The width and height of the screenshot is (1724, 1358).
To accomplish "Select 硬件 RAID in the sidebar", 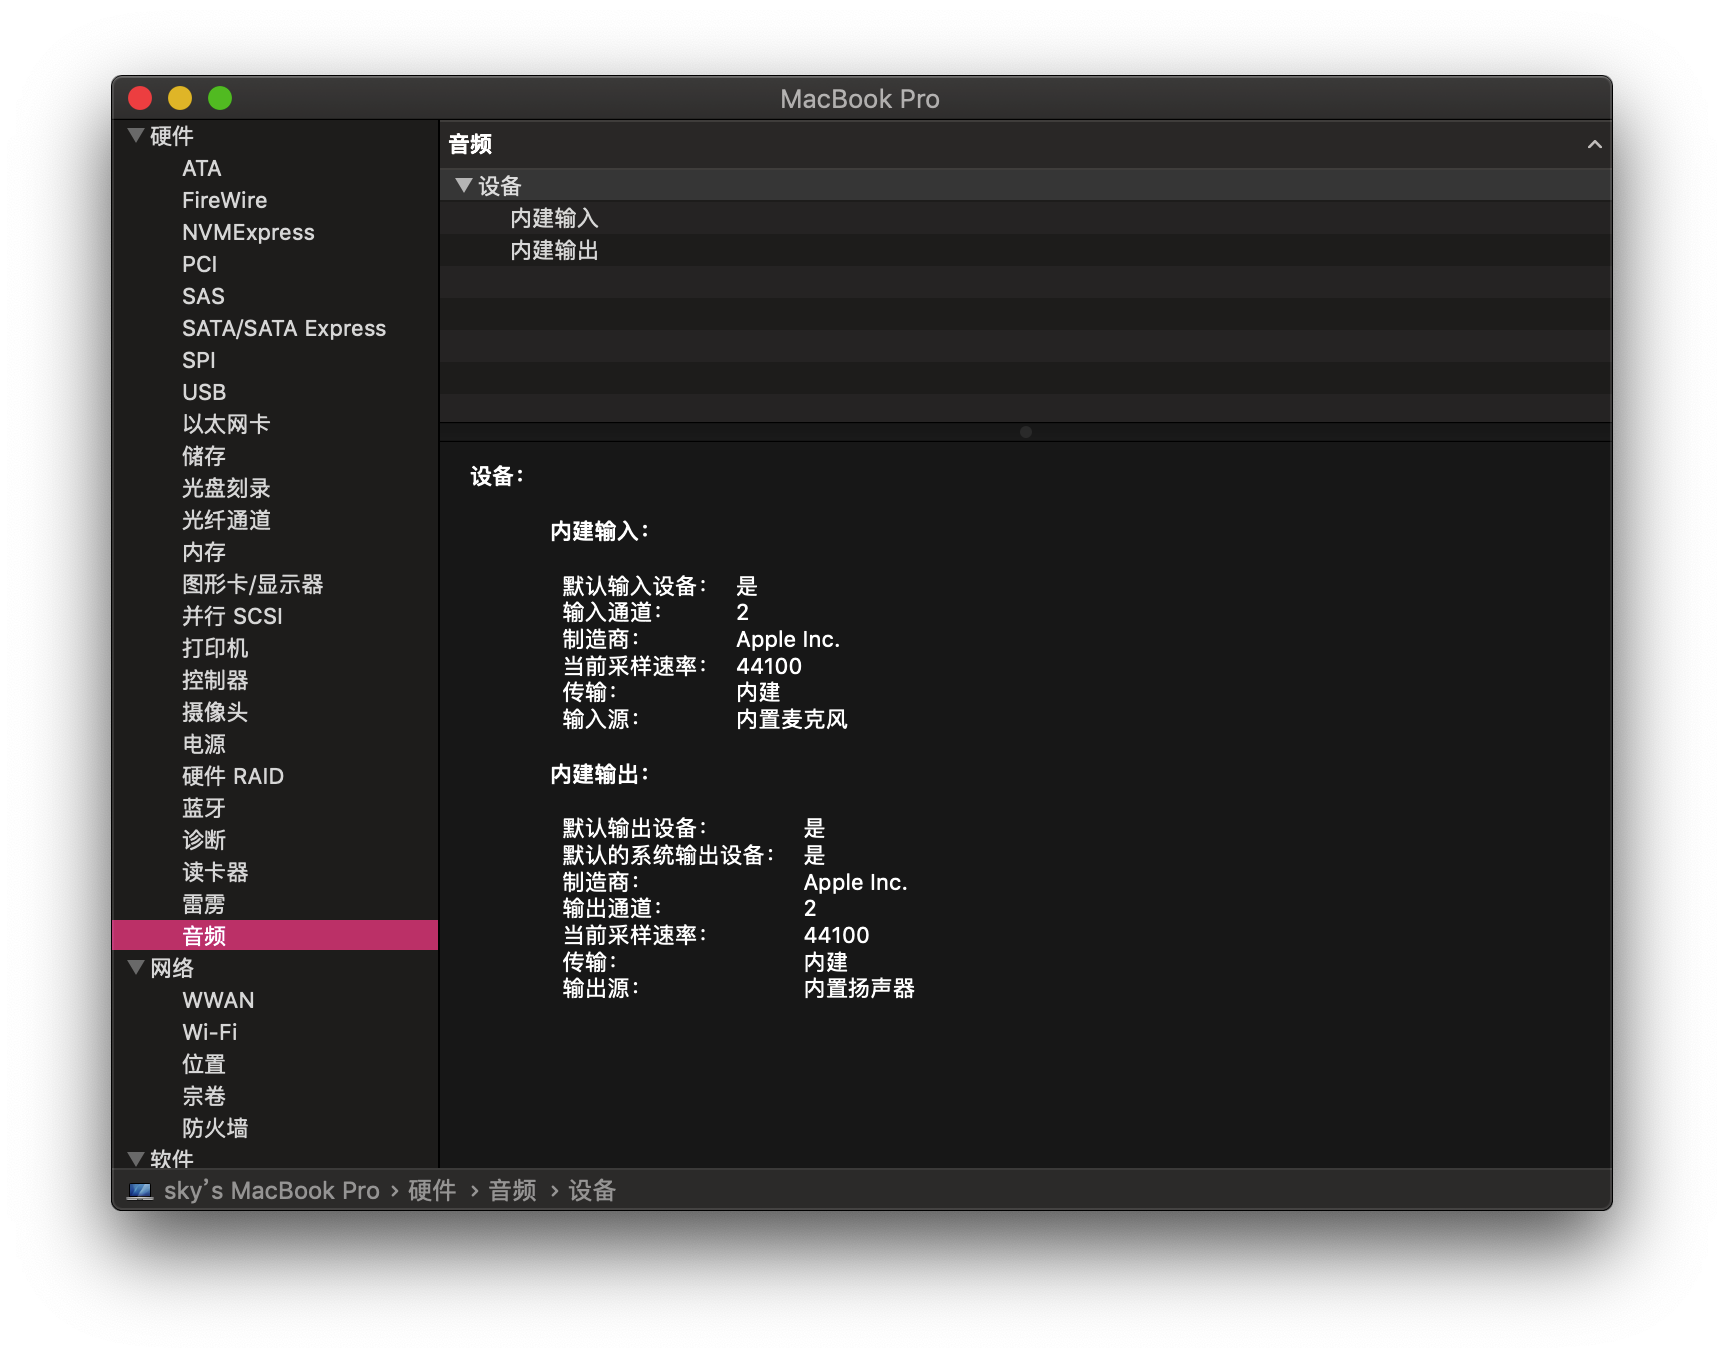I will [275, 776].
